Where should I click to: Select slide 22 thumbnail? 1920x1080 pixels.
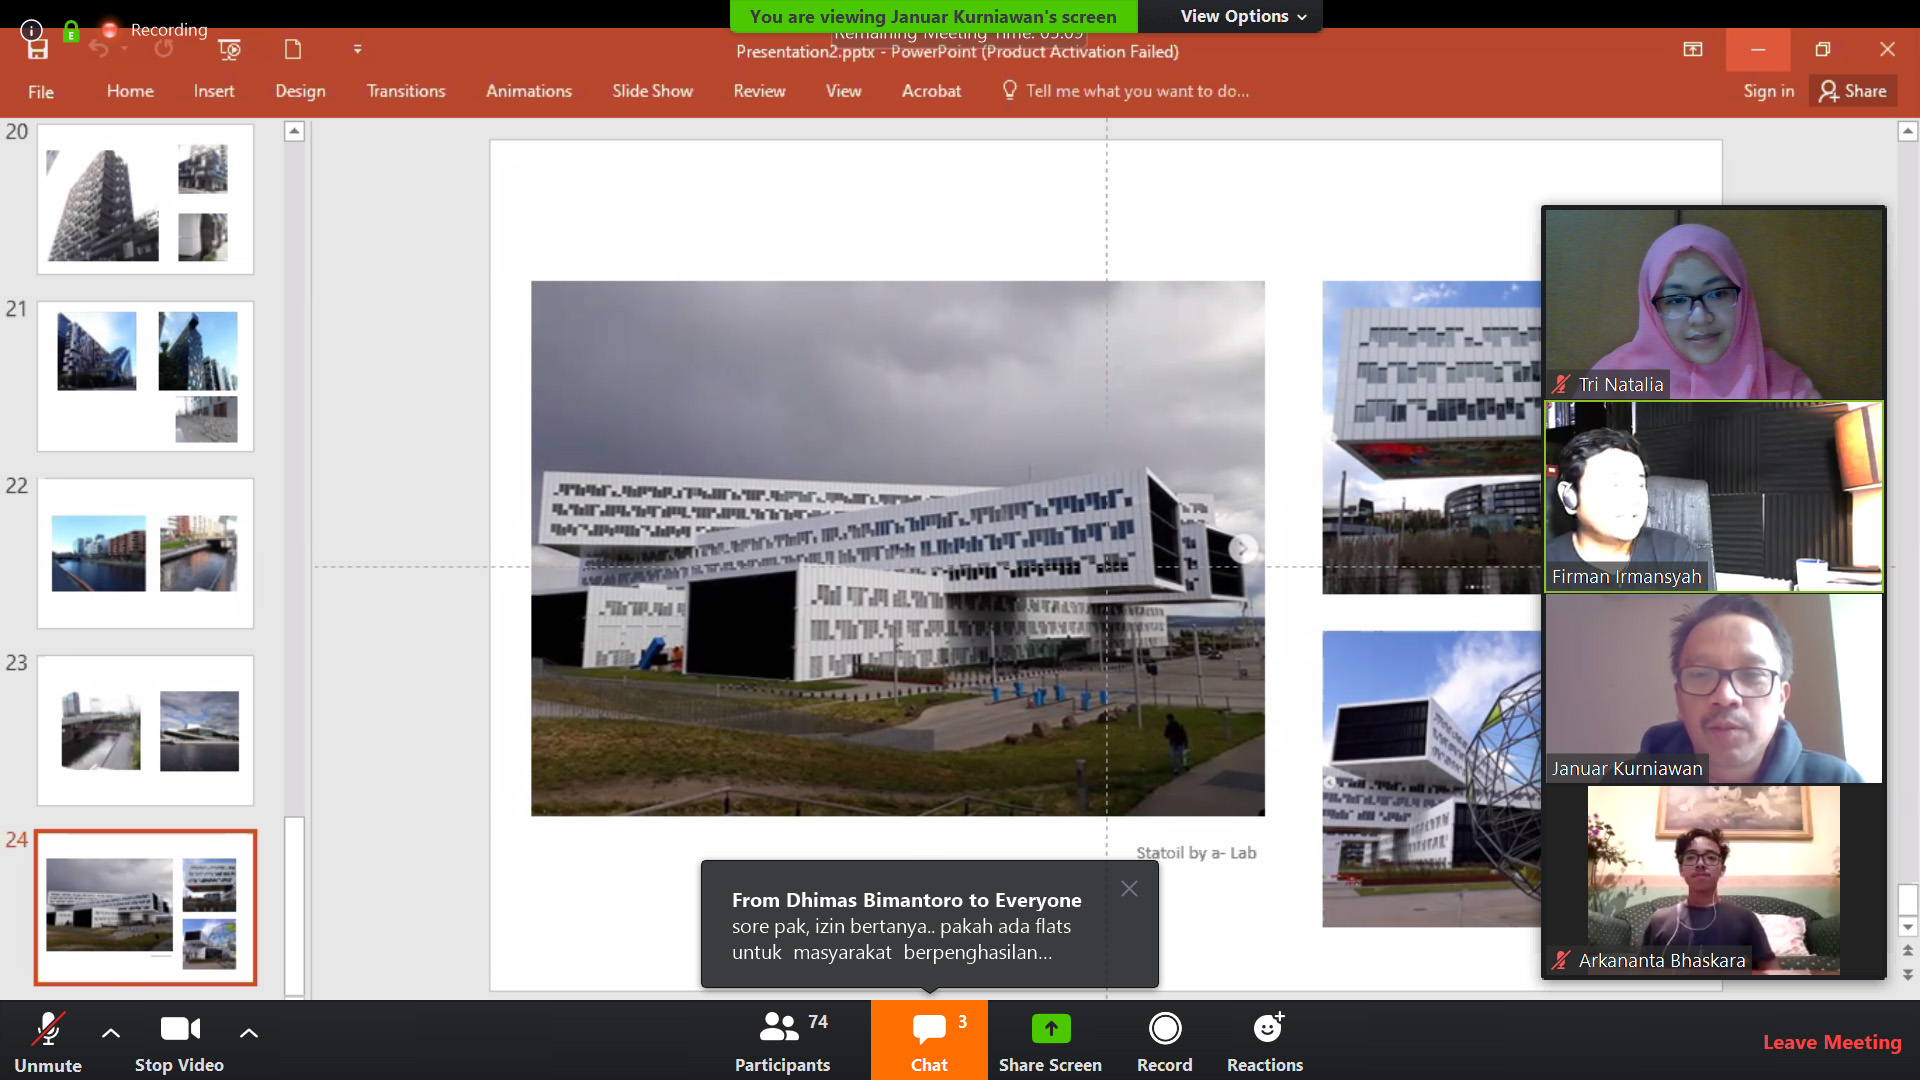[x=145, y=553]
